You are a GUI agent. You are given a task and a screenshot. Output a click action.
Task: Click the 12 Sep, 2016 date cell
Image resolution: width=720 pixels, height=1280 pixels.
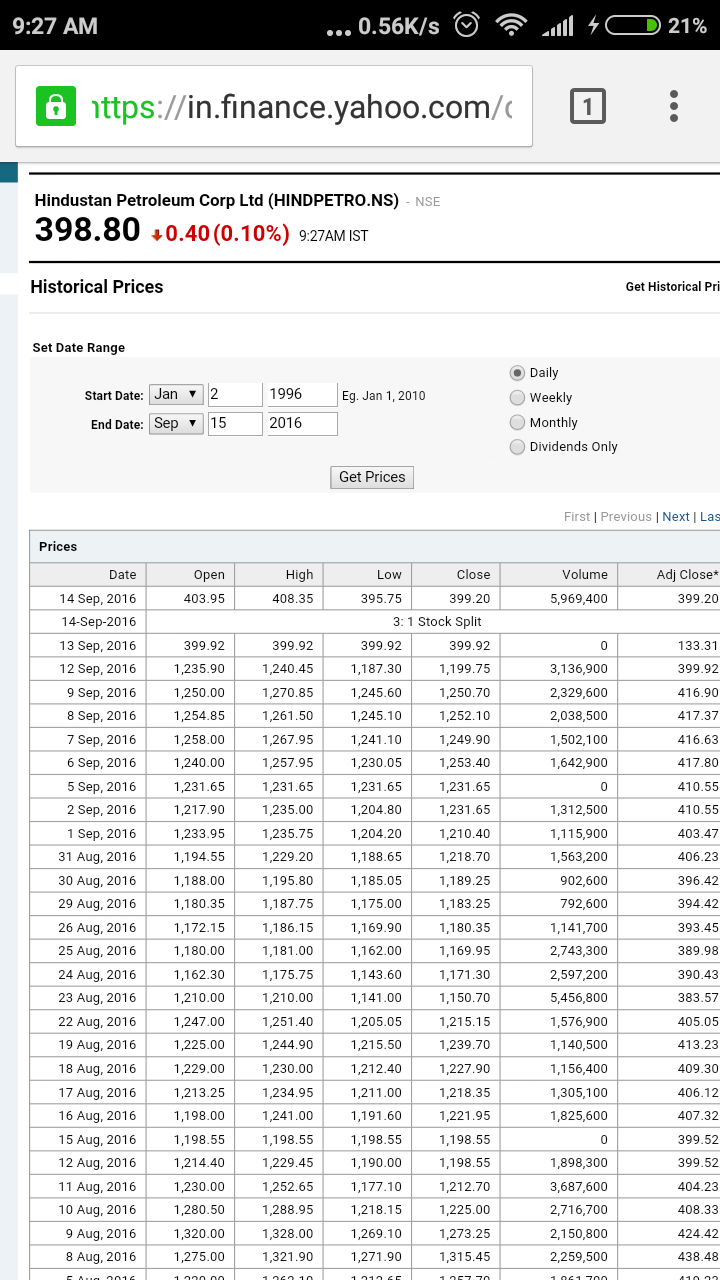[x=88, y=669]
